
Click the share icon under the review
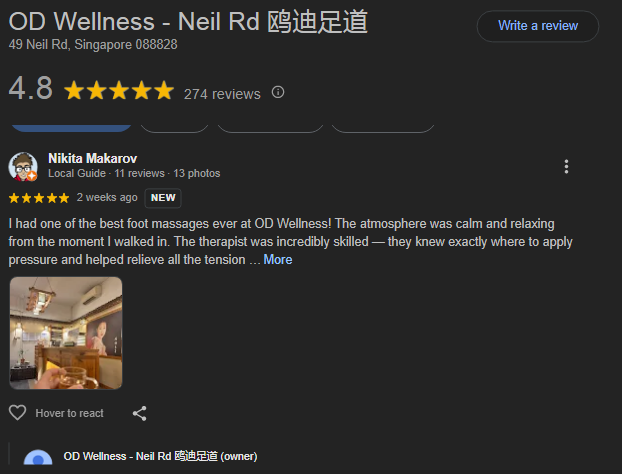139,413
